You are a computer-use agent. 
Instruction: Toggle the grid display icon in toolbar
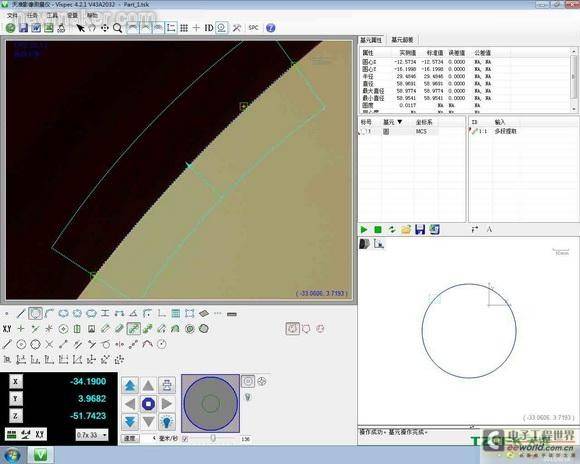184,28
